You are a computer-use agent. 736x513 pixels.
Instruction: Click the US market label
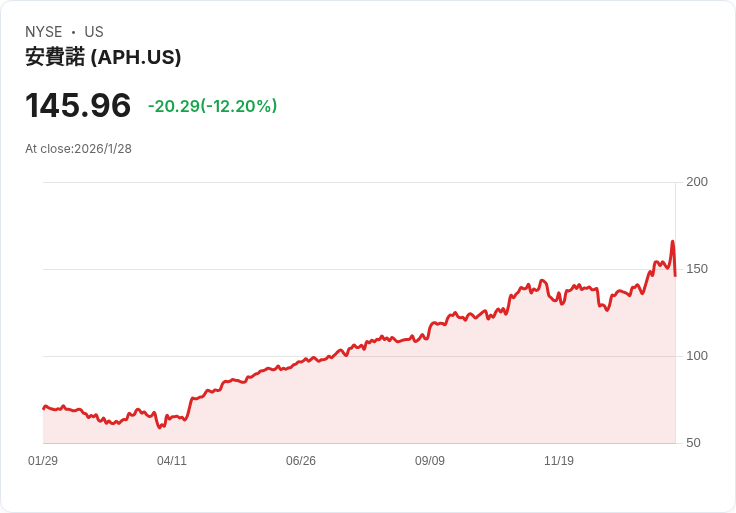tap(94, 32)
